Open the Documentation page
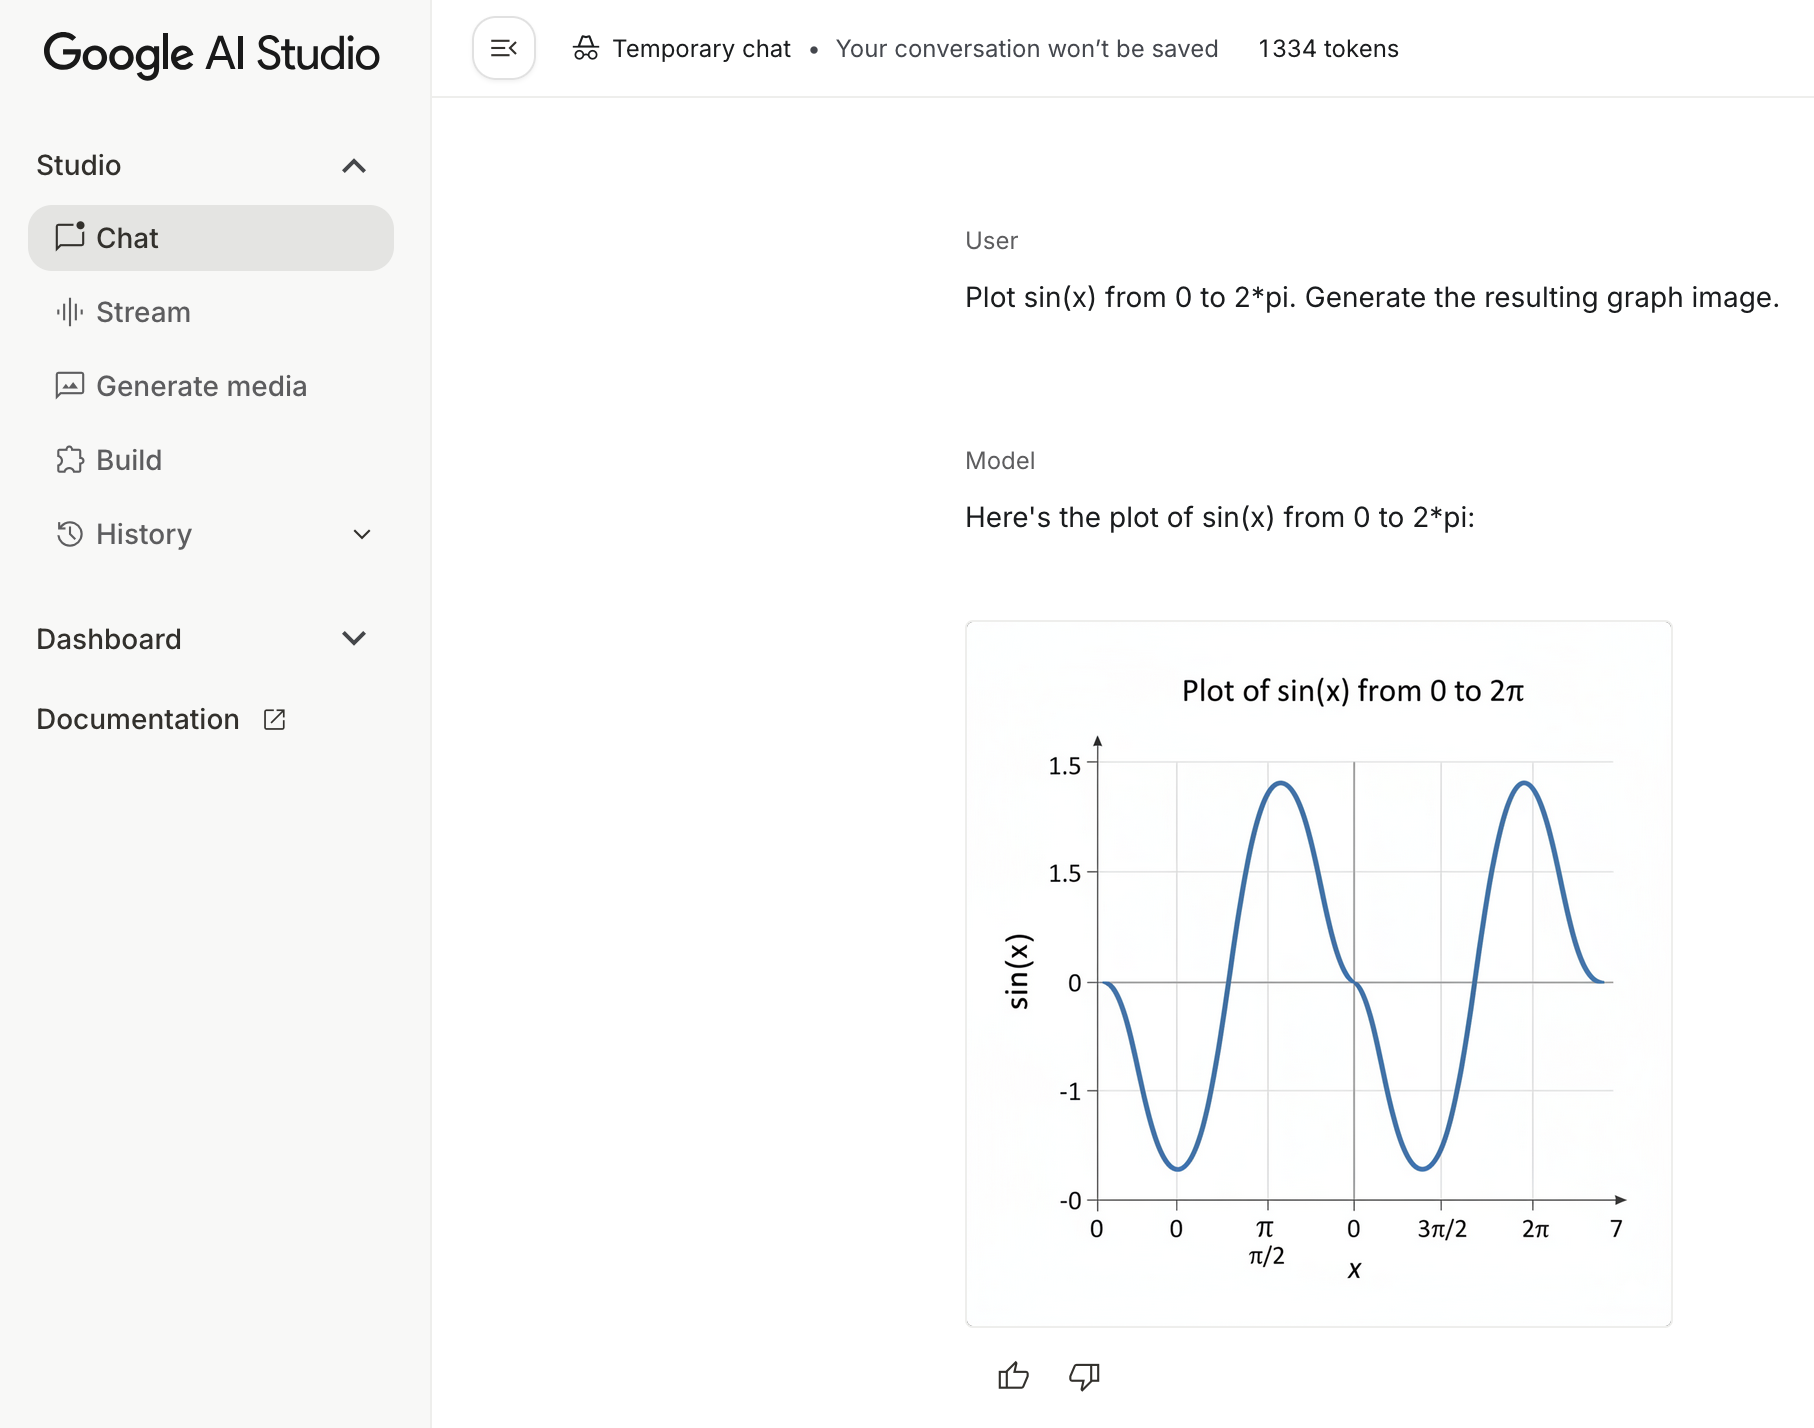The width and height of the screenshot is (1814, 1428). [x=137, y=718]
